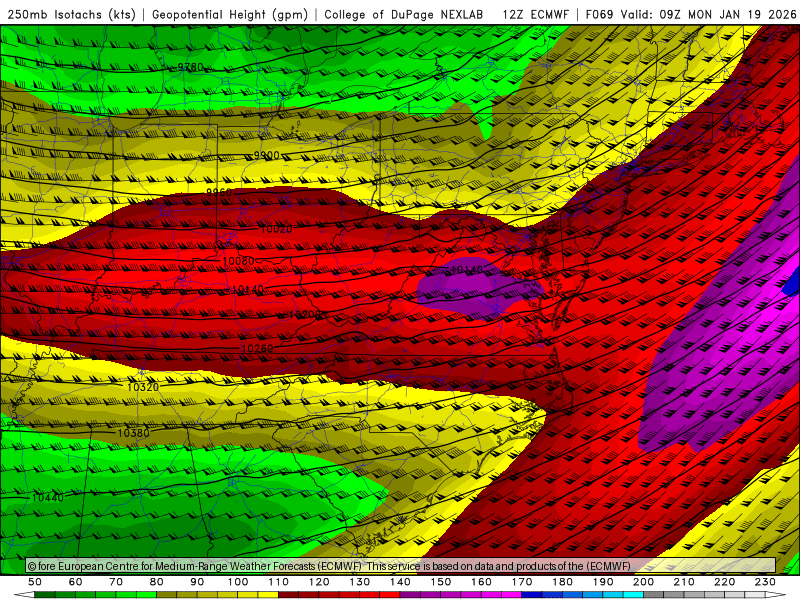800x600 pixels.
Task: Click the "12Z ECMWF" model run label
Action: [x=535, y=15]
